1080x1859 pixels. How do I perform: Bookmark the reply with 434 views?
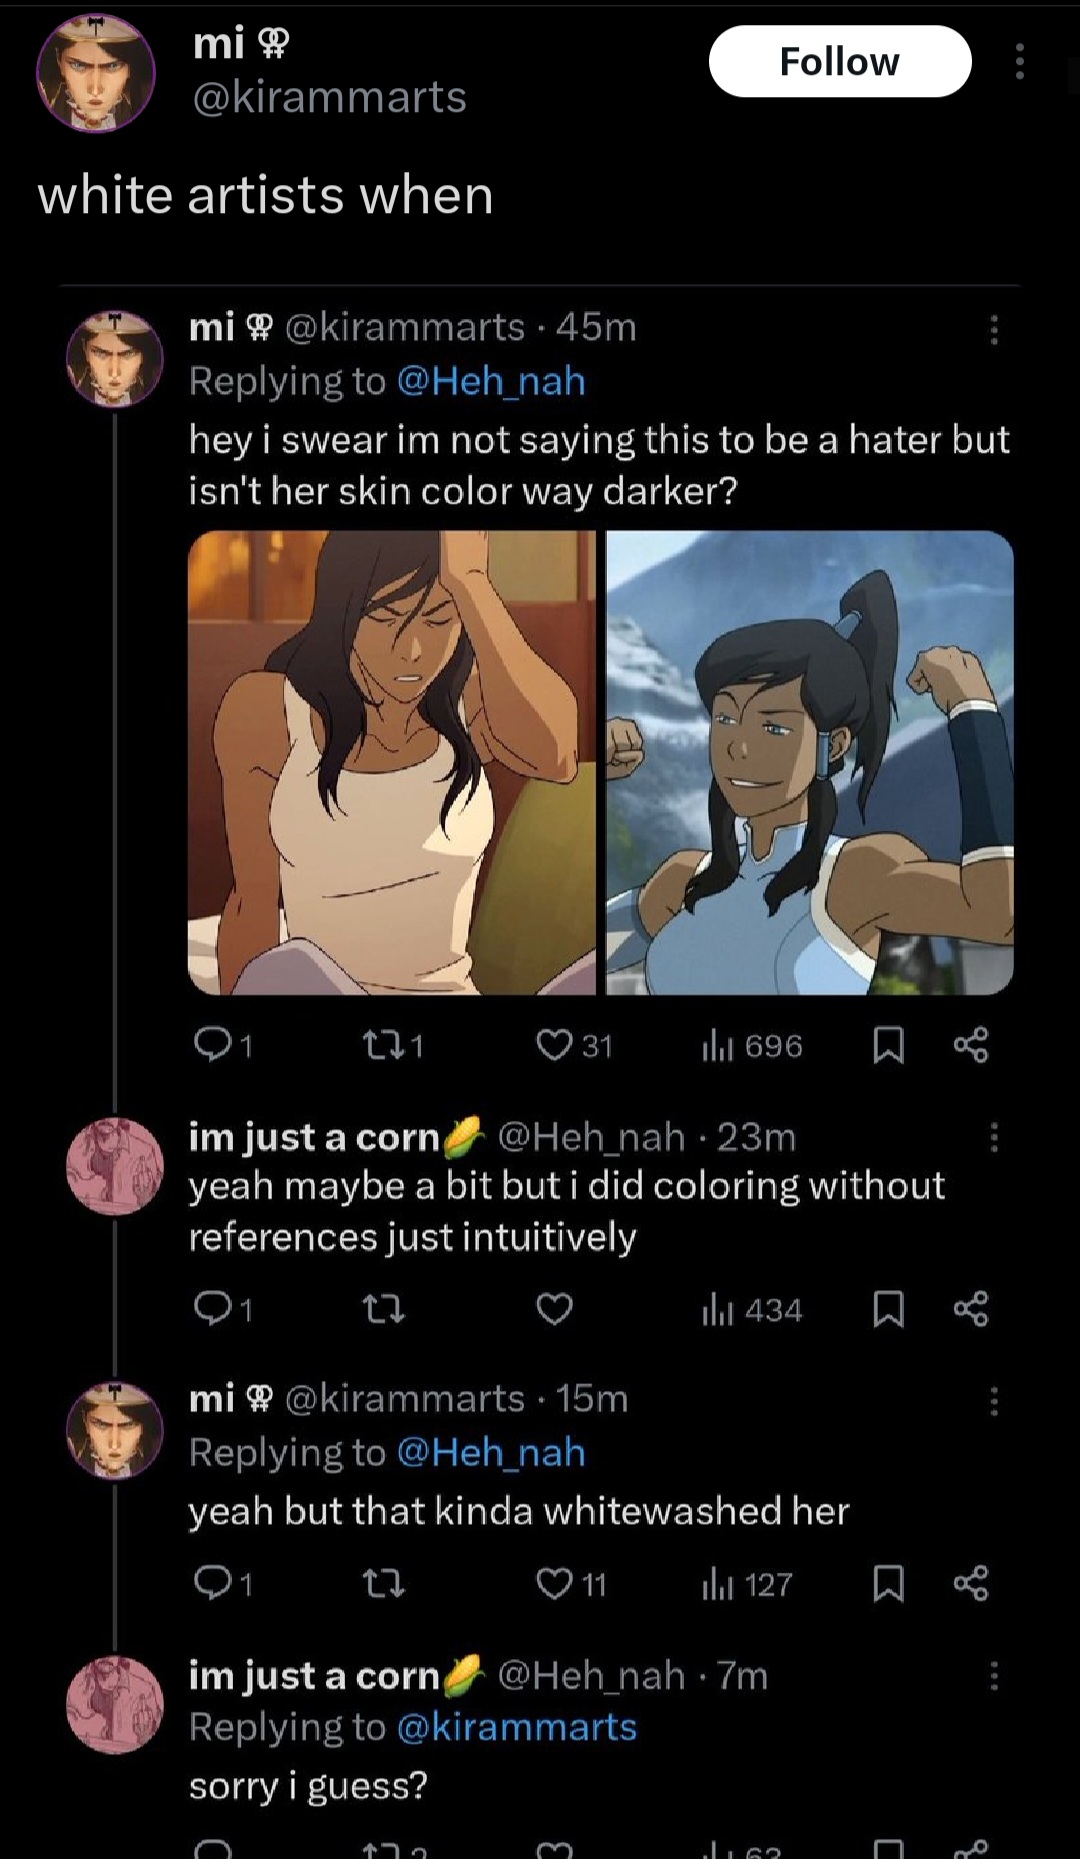(x=888, y=1309)
